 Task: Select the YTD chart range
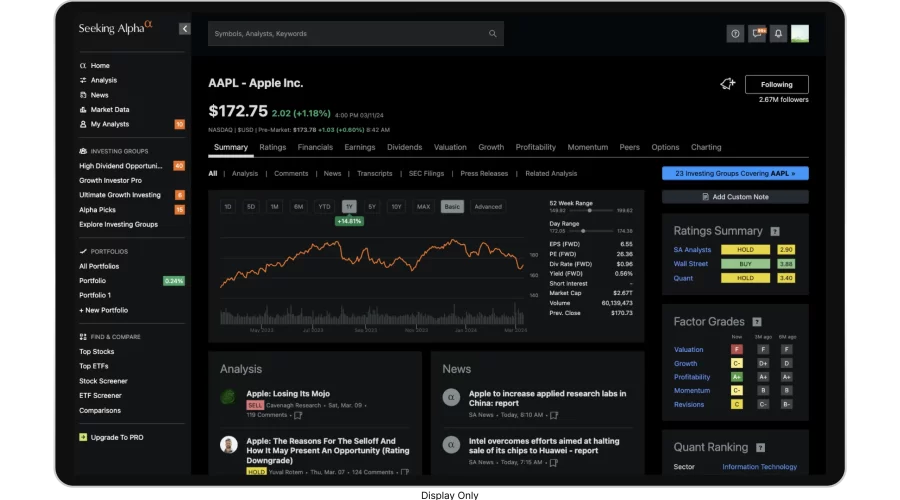pyautogui.click(x=324, y=207)
